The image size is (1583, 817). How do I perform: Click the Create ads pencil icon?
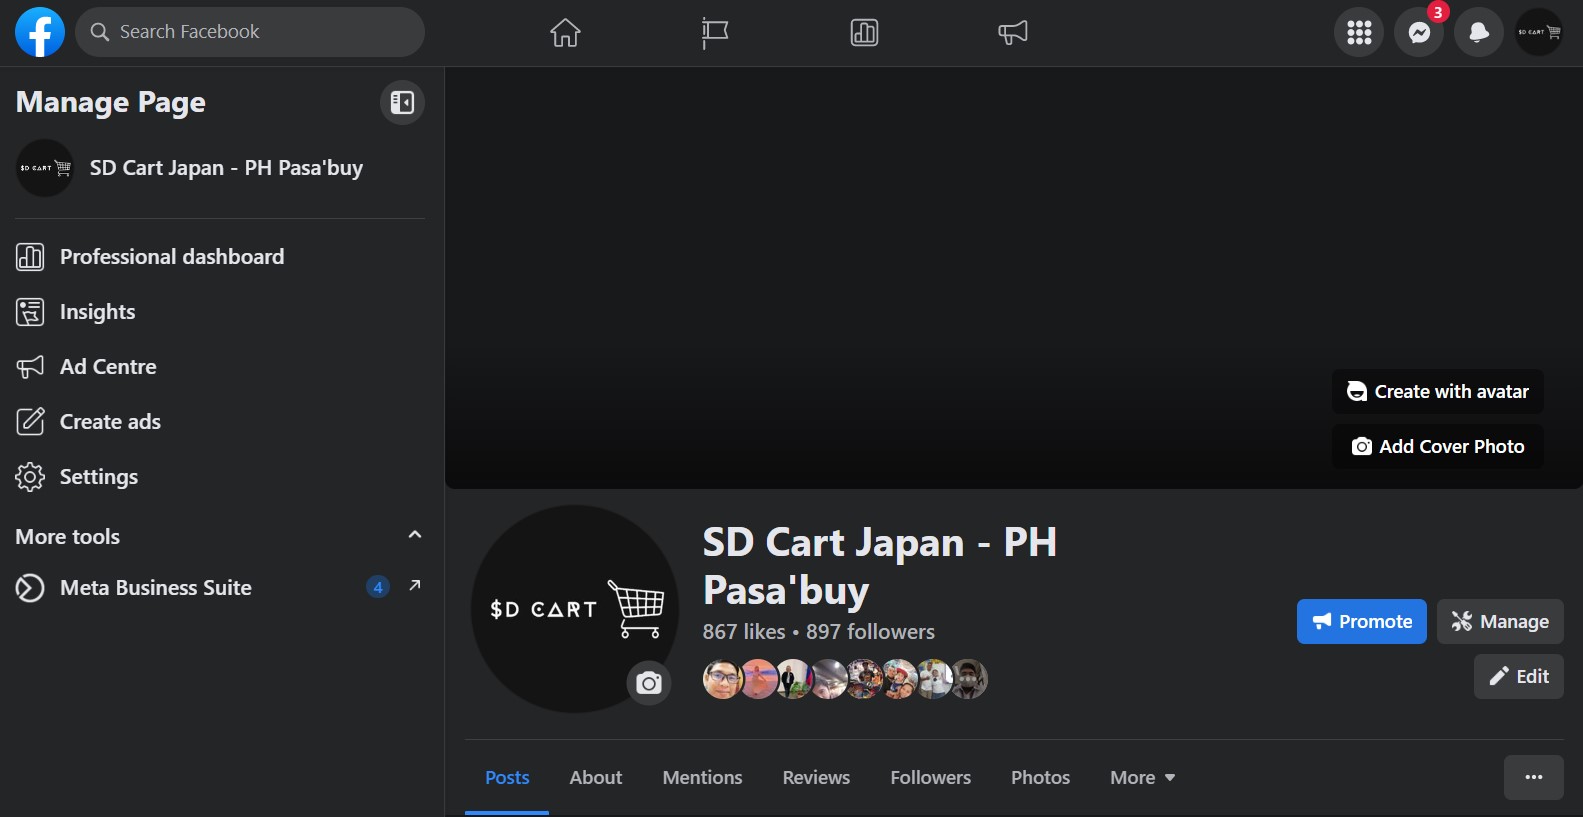30,422
